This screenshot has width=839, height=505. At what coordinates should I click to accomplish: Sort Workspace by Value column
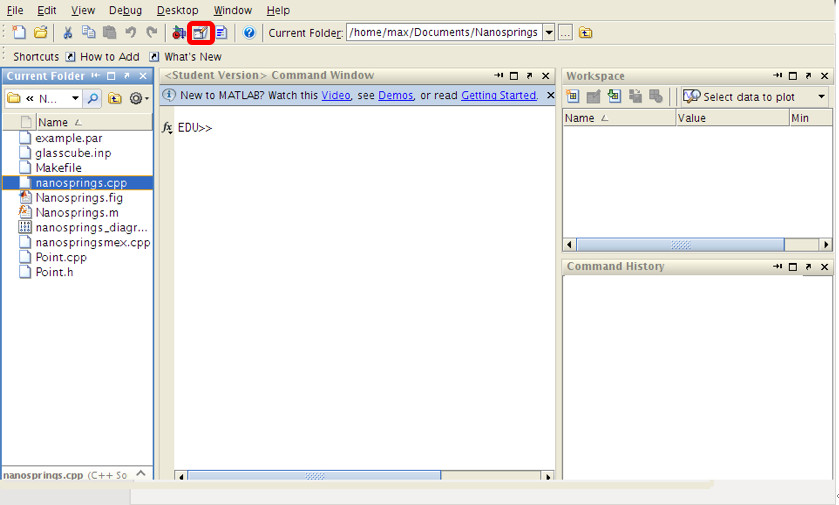(x=733, y=118)
